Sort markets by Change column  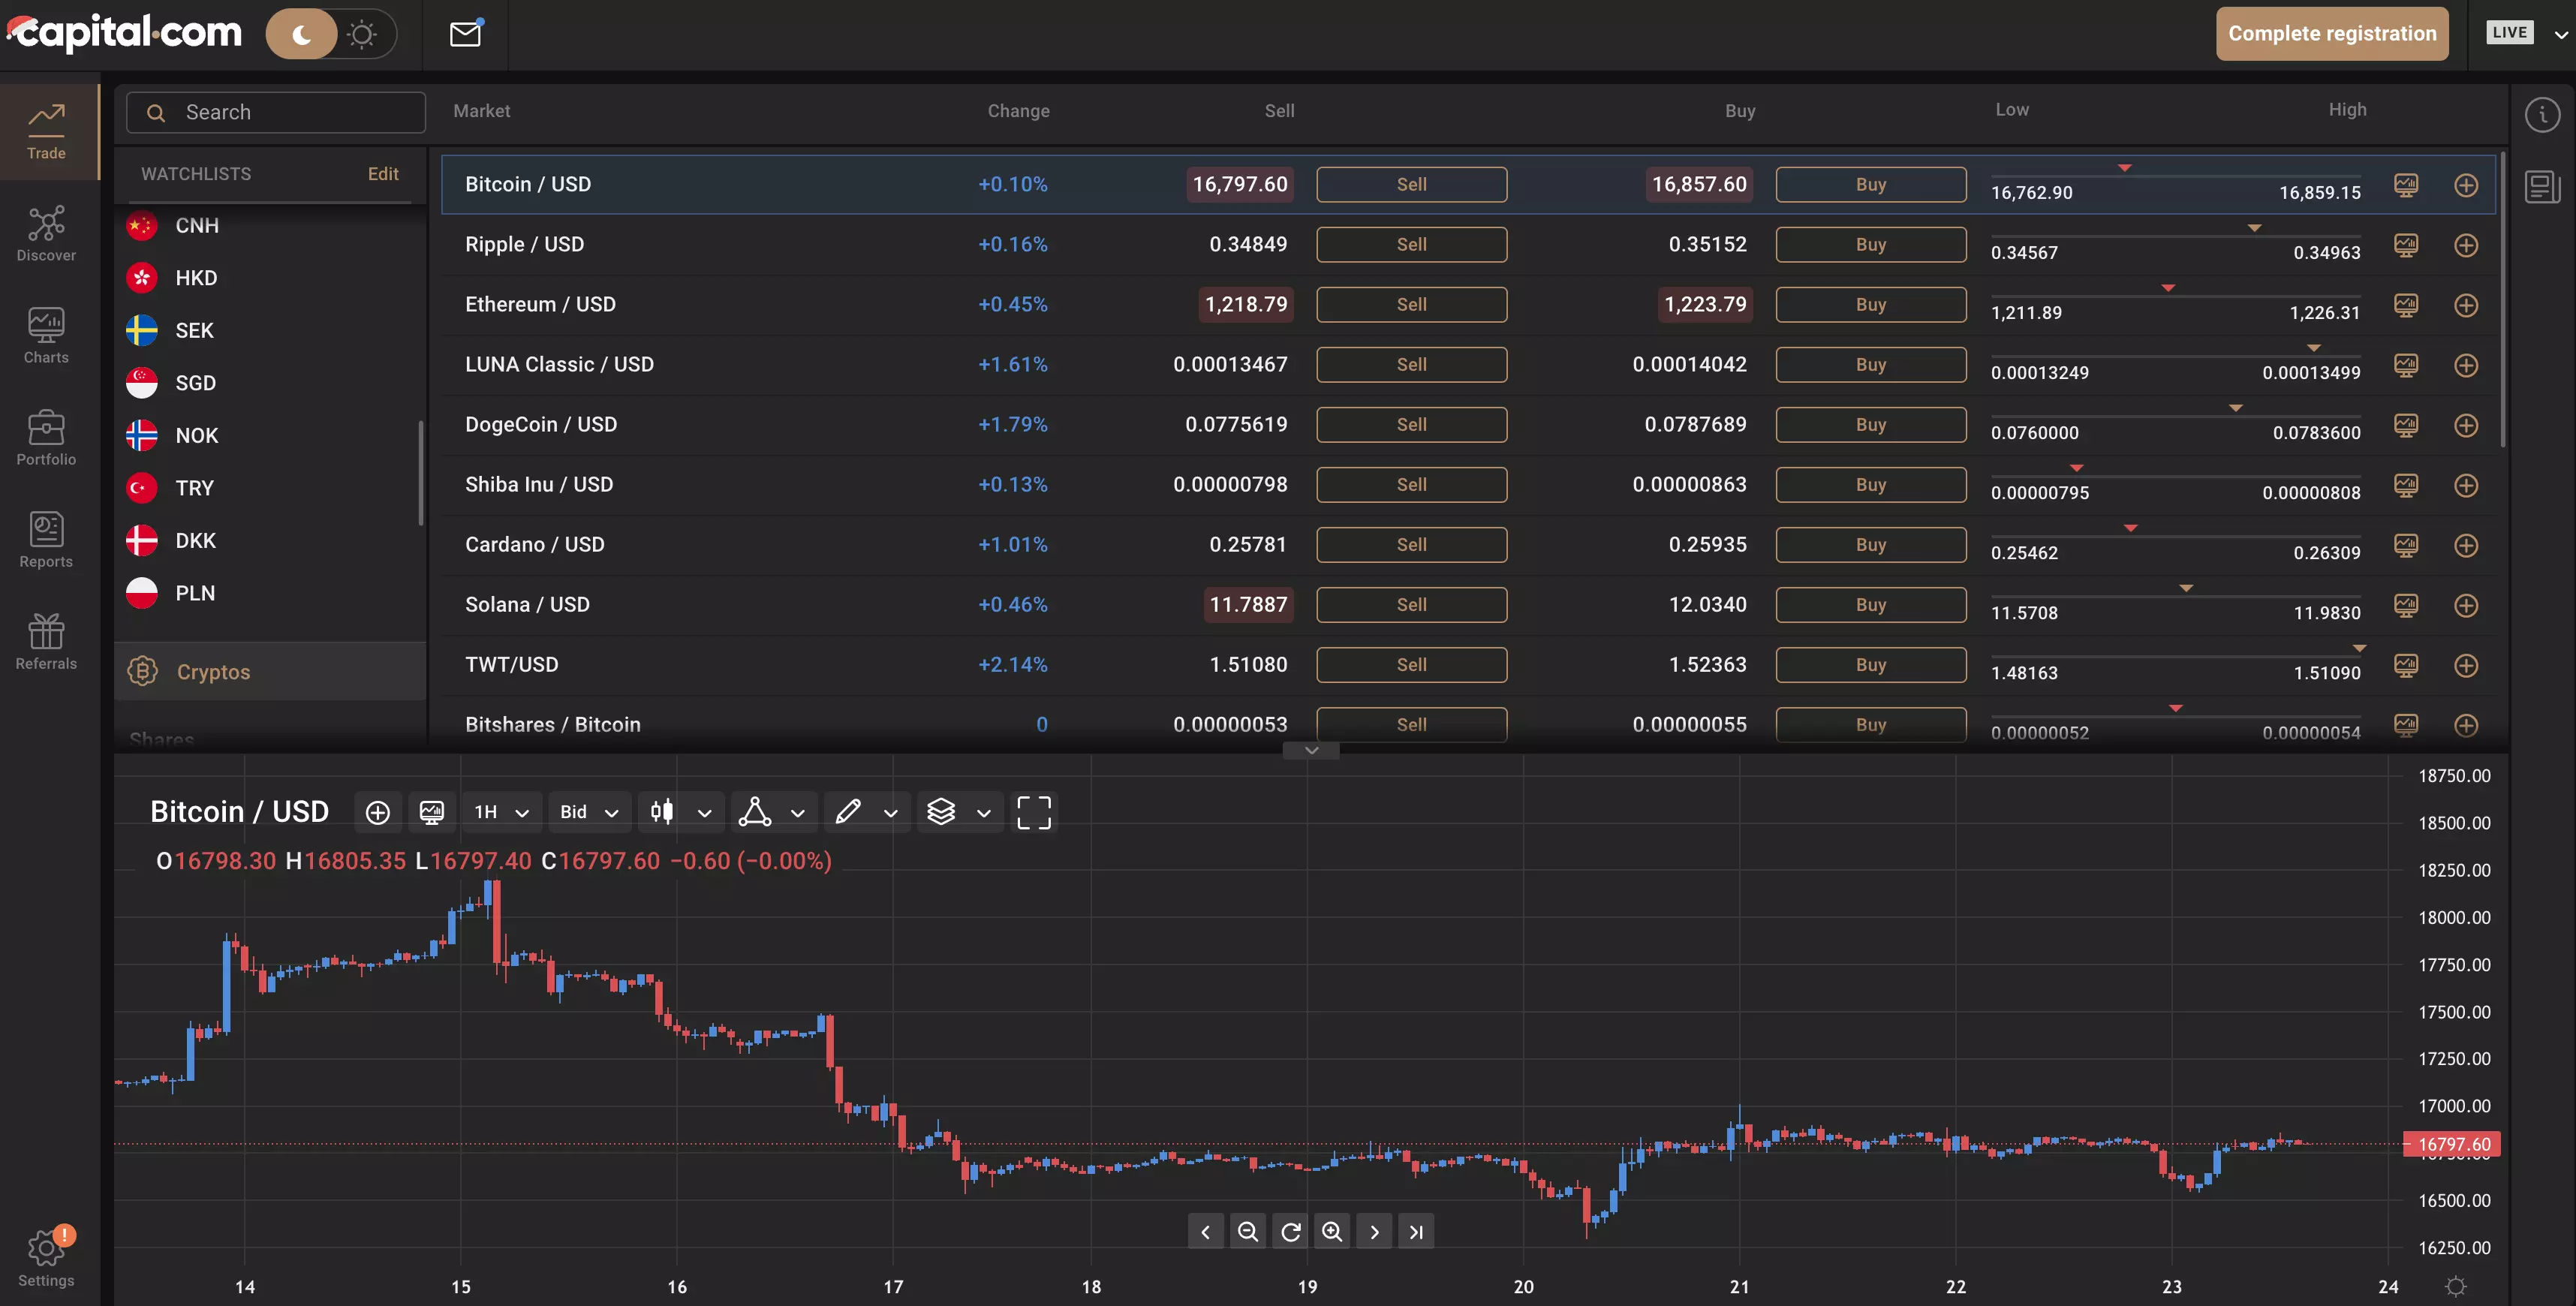[x=1018, y=111]
